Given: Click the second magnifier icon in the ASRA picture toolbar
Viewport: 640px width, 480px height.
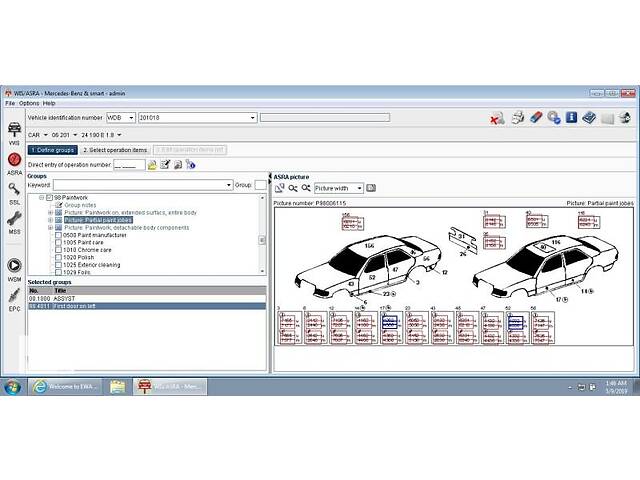Looking at the screenshot, I should (x=306, y=188).
